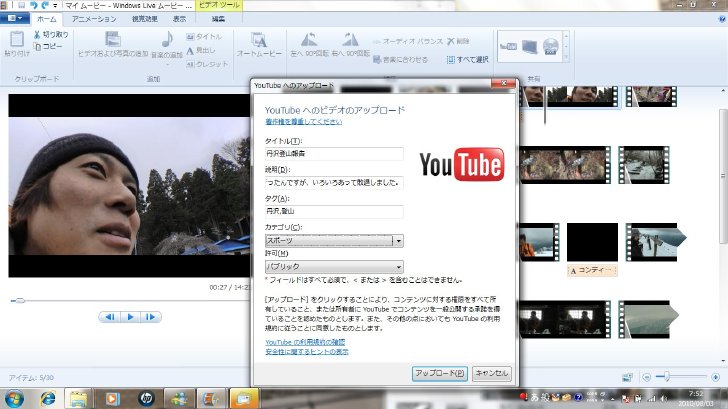Open the Category (カテゴリ) dropdown showing スポーツ
The image size is (728, 409).
point(334,240)
